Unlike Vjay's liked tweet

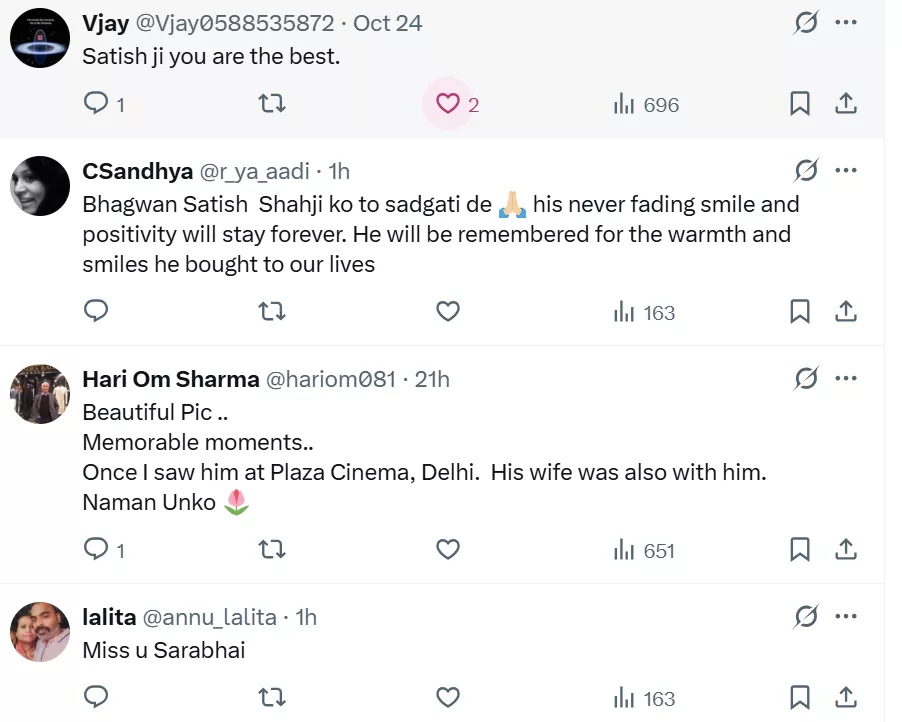pyautogui.click(x=448, y=103)
